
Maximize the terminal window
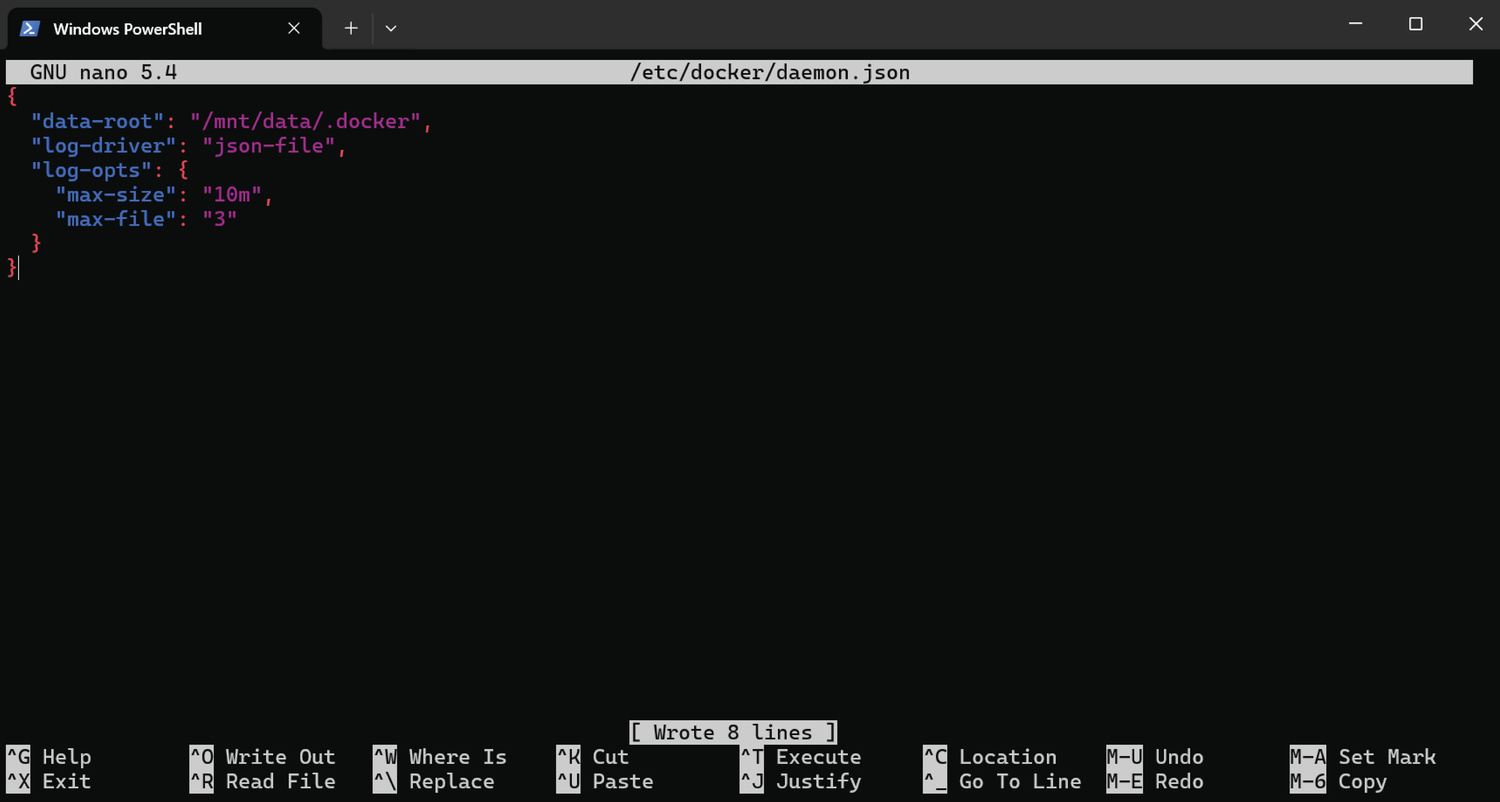[x=1415, y=24]
